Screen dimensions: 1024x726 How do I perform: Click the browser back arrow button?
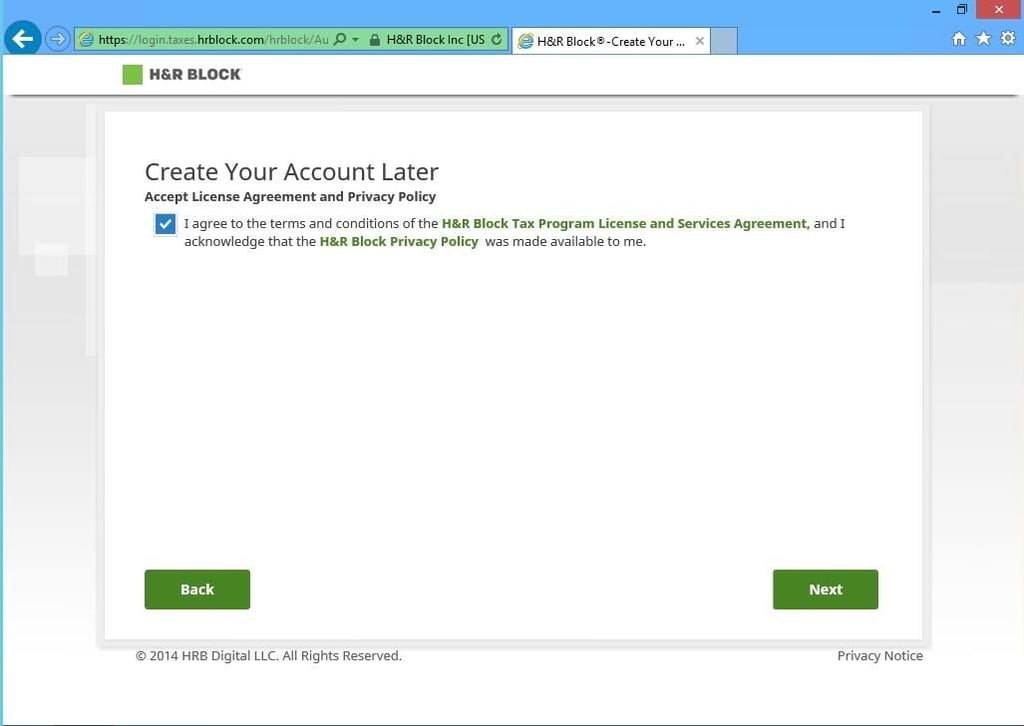point(23,39)
